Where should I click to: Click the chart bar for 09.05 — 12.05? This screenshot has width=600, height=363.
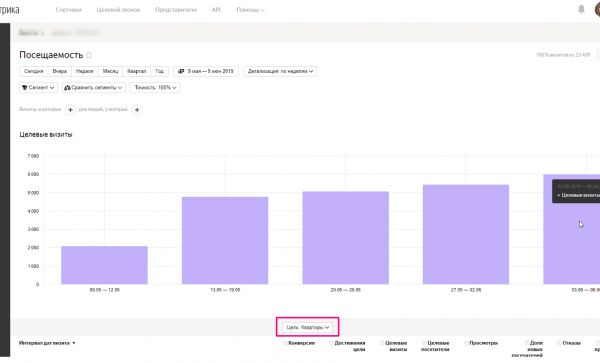point(104,265)
